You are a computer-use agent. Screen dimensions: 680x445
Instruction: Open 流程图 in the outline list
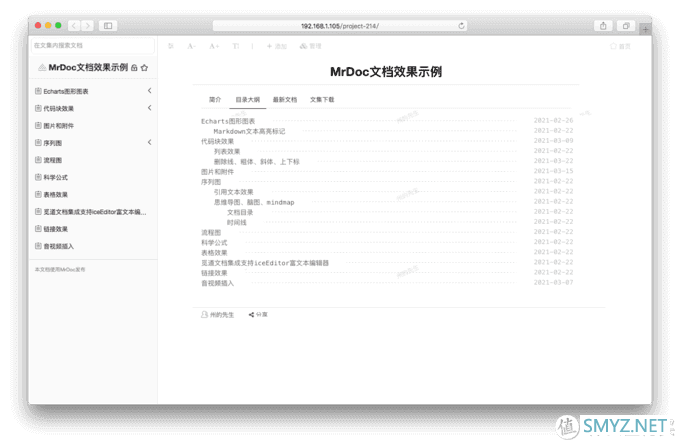(x=211, y=232)
